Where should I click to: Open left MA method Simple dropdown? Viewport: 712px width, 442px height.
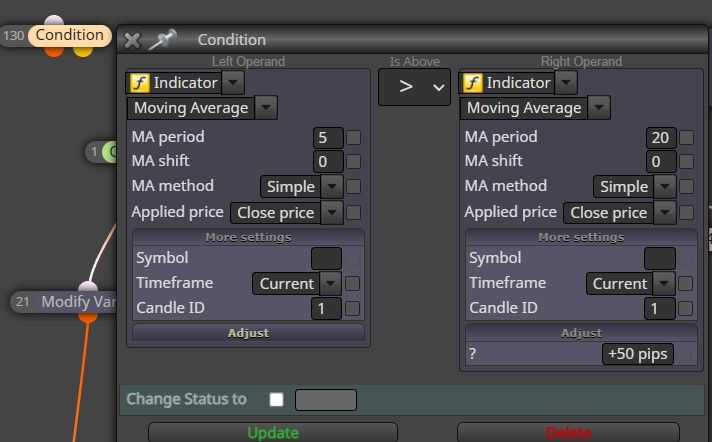coord(302,187)
